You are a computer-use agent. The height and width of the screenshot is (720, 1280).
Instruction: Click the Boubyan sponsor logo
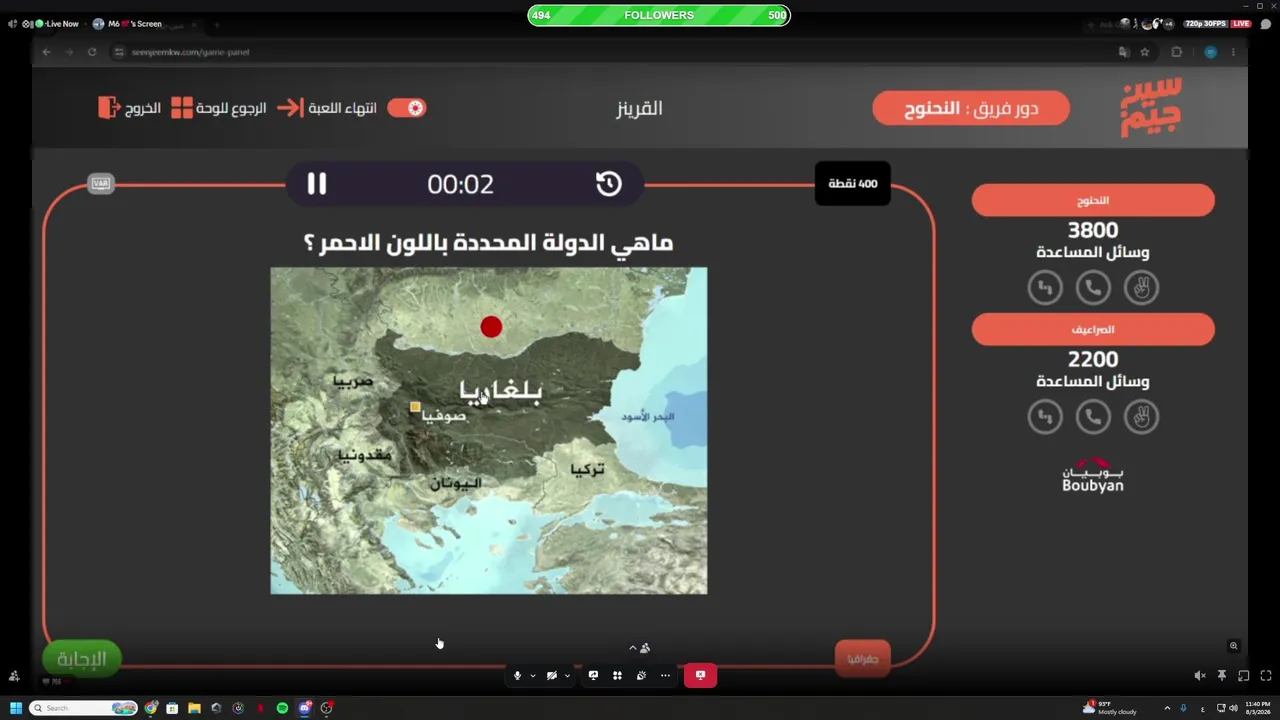(1093, 475)
